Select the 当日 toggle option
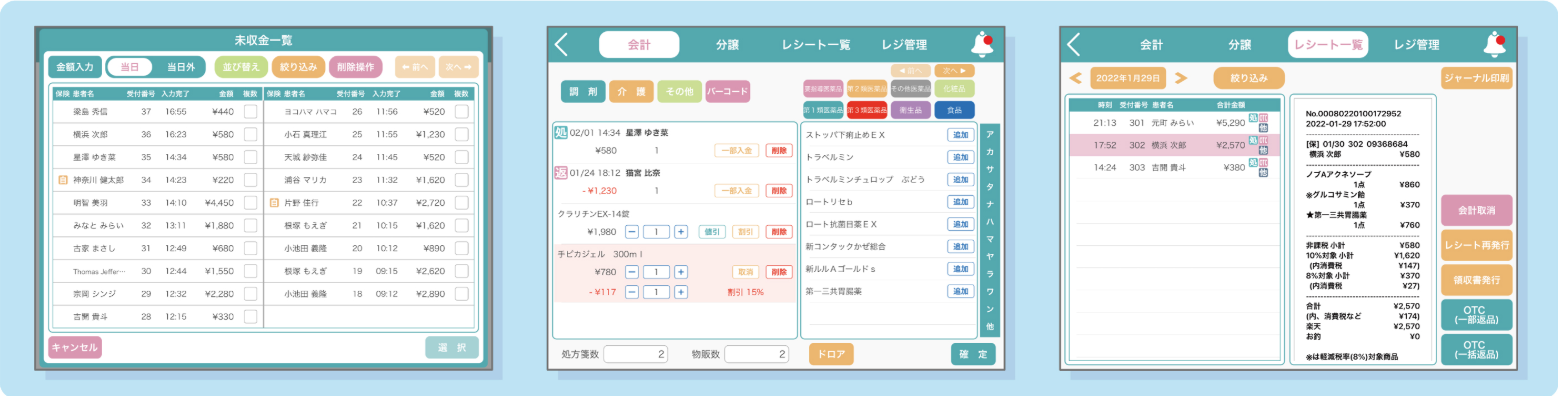Image resolution: width=1558 pixels, height=396 pixels. [x=130, y=67]
